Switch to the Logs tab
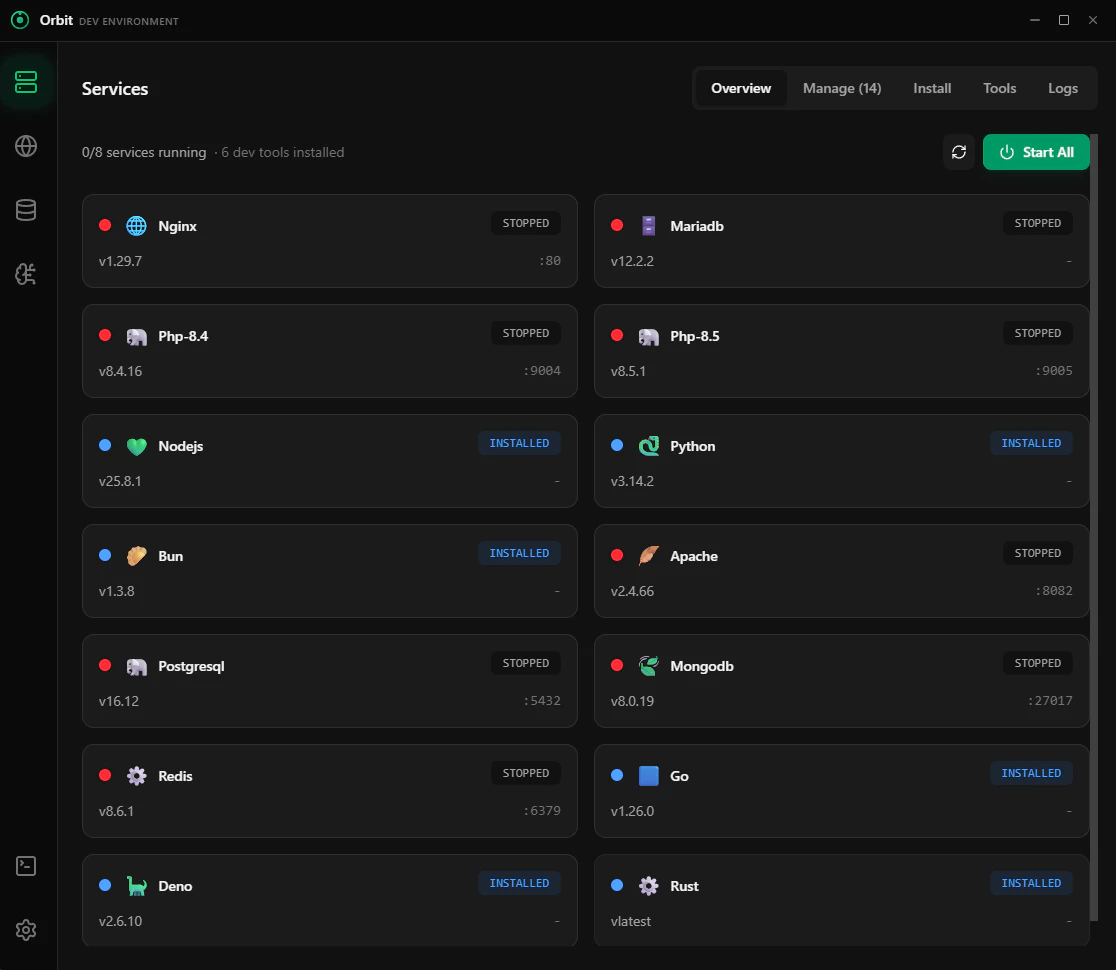This screenshot has height=970, width=1116. coord(1063,88)
